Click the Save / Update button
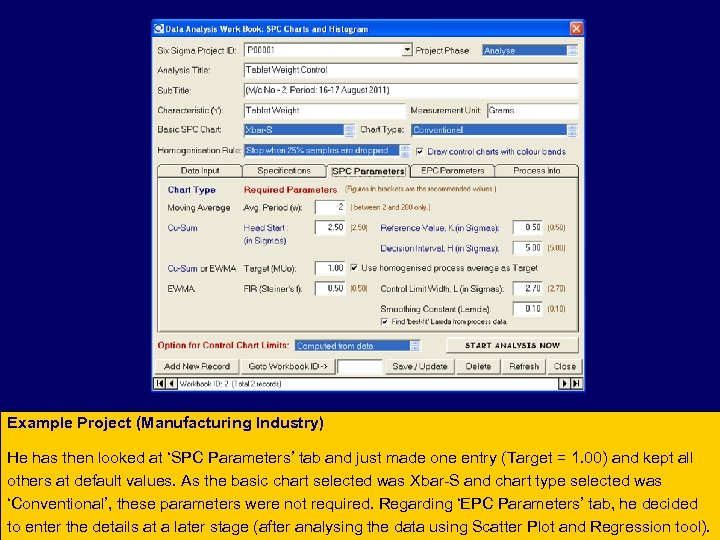 tap(420, 366)
